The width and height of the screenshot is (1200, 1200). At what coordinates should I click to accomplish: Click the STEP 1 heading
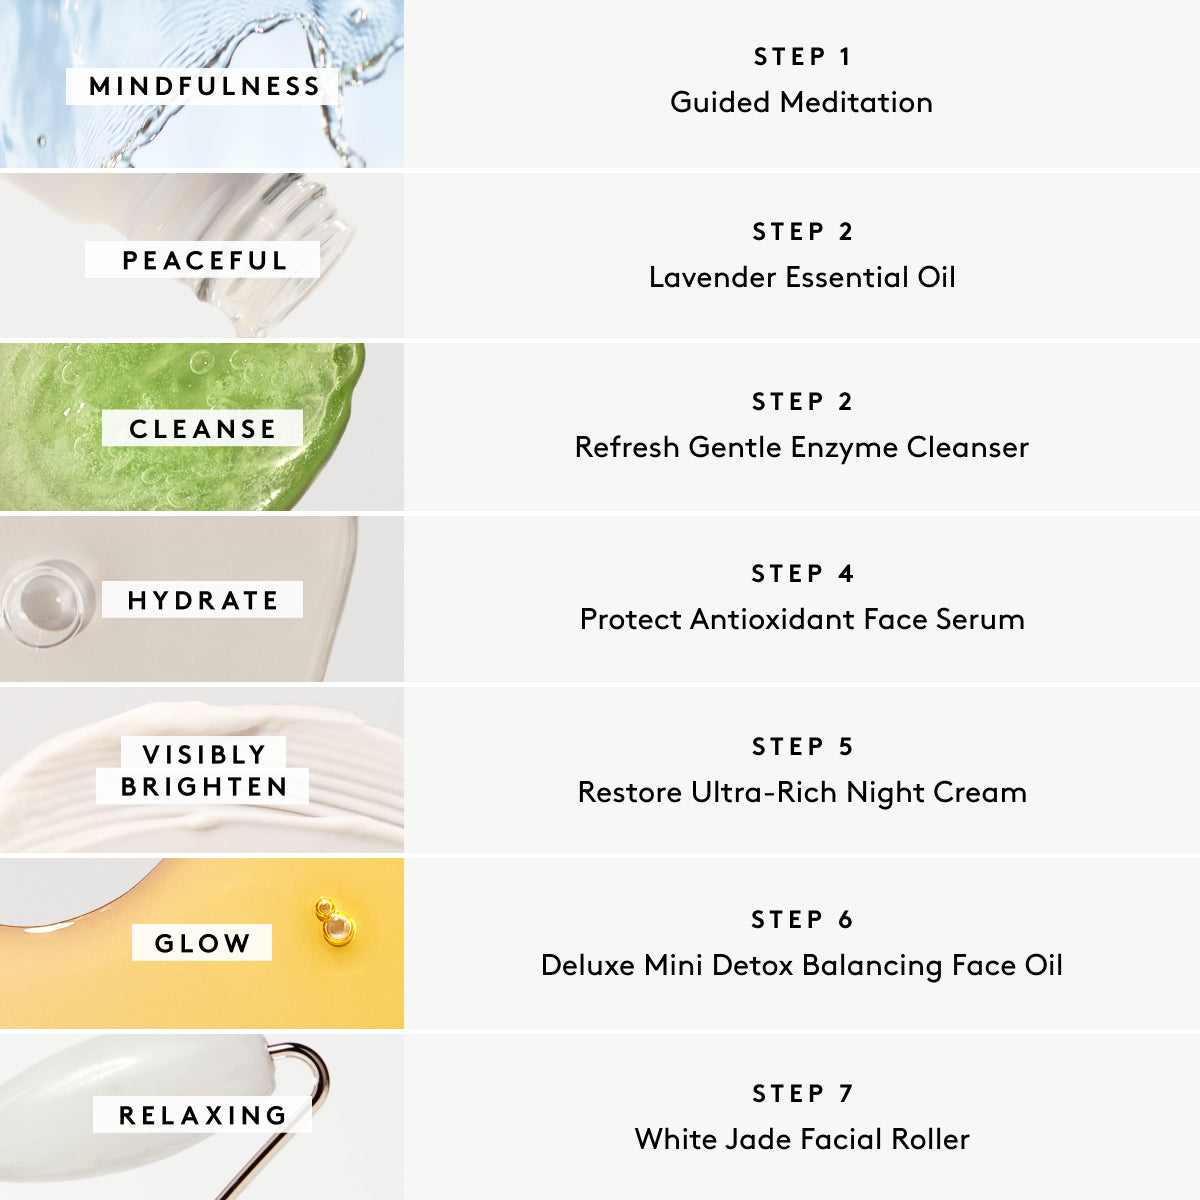pyautogui.click(x=802, y=57)
